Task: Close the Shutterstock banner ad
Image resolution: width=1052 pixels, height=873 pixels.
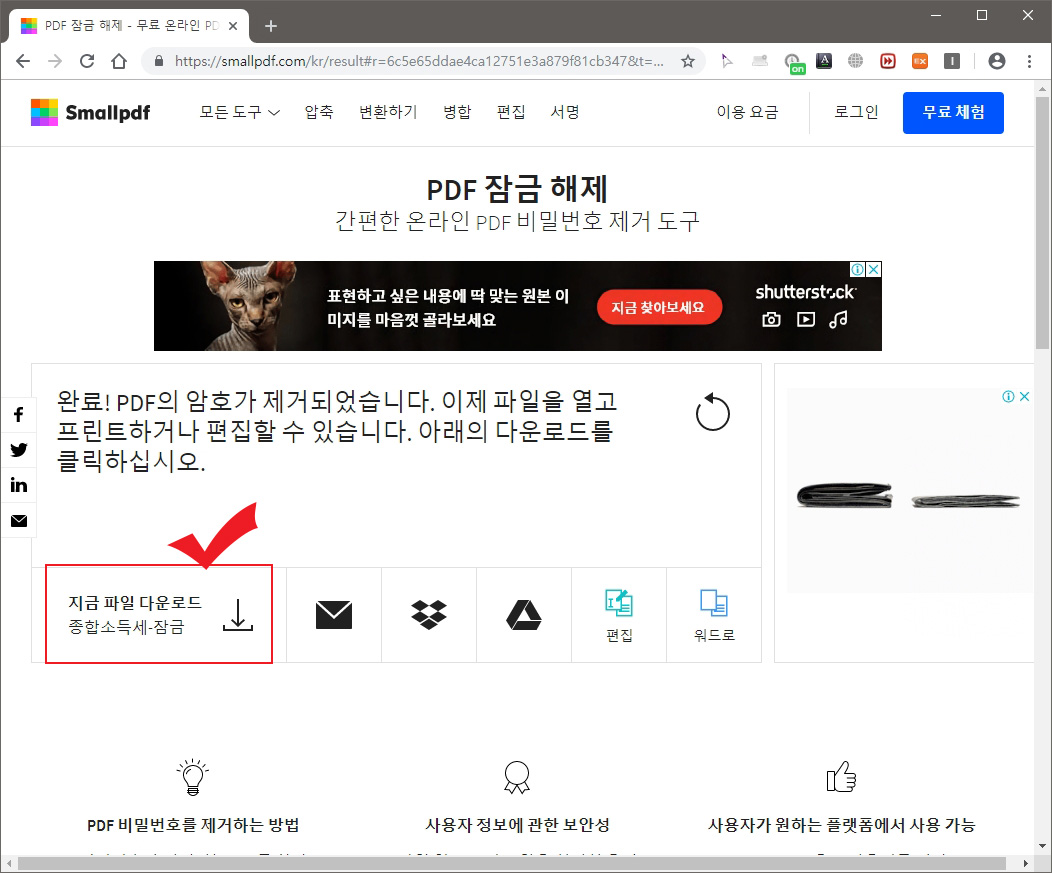Action: (x=874, y=269)
